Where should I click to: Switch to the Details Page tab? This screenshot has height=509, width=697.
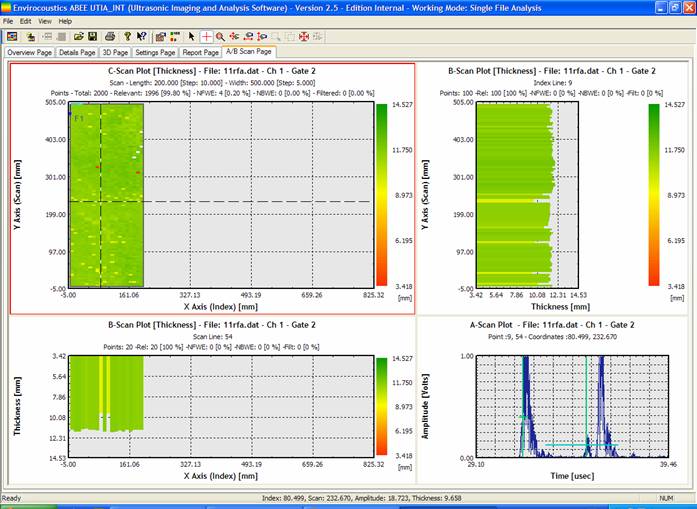coord(77,52)
